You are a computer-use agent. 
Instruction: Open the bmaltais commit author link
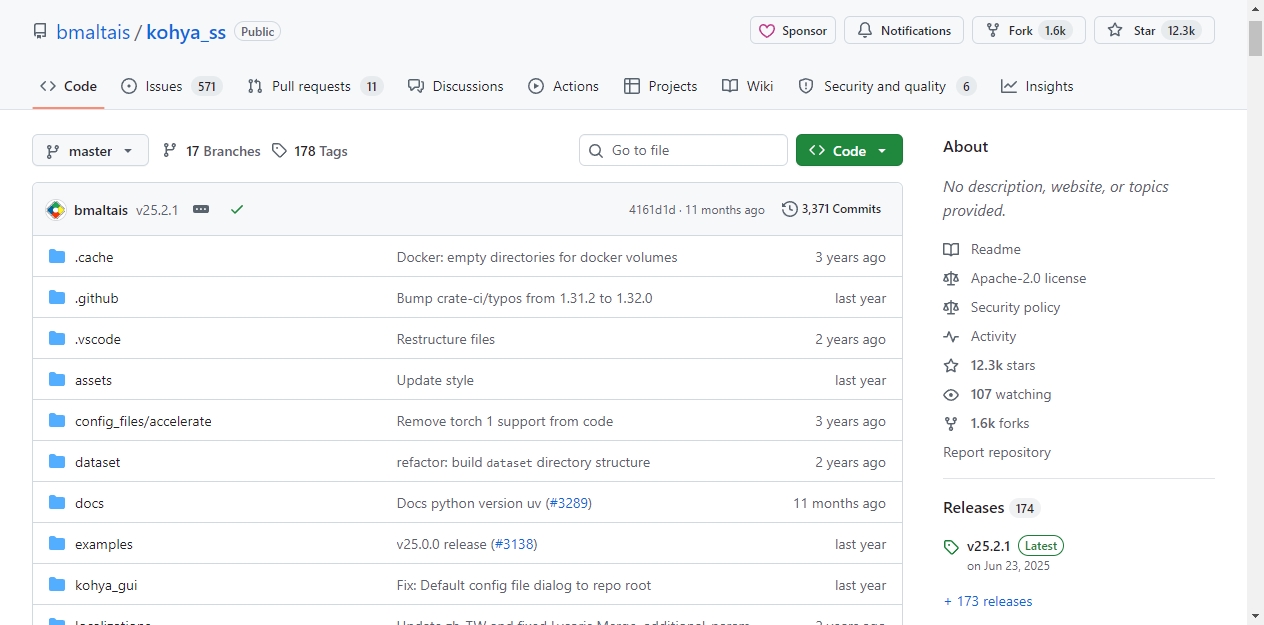(x=101, y=210)
